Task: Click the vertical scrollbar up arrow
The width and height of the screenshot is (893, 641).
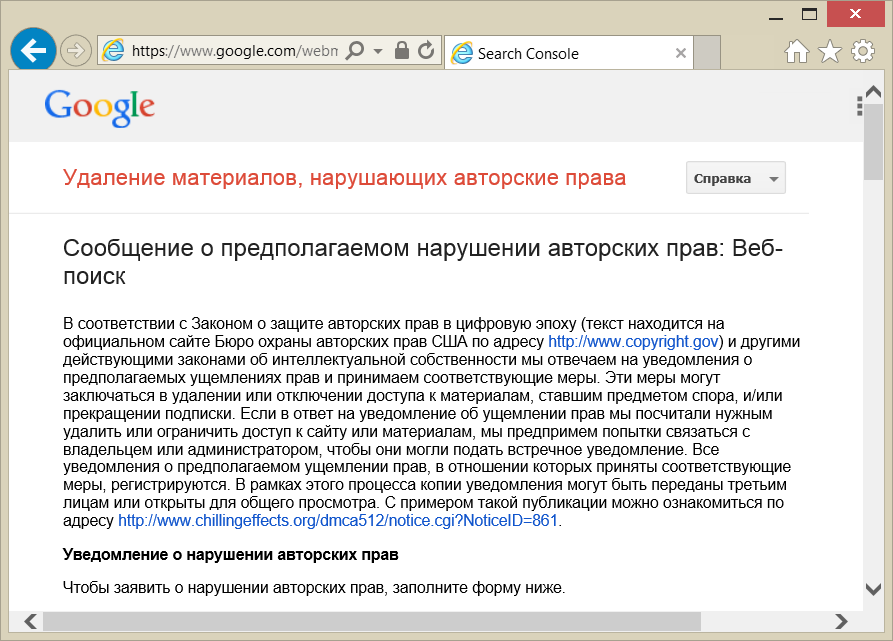Action: 873,91
